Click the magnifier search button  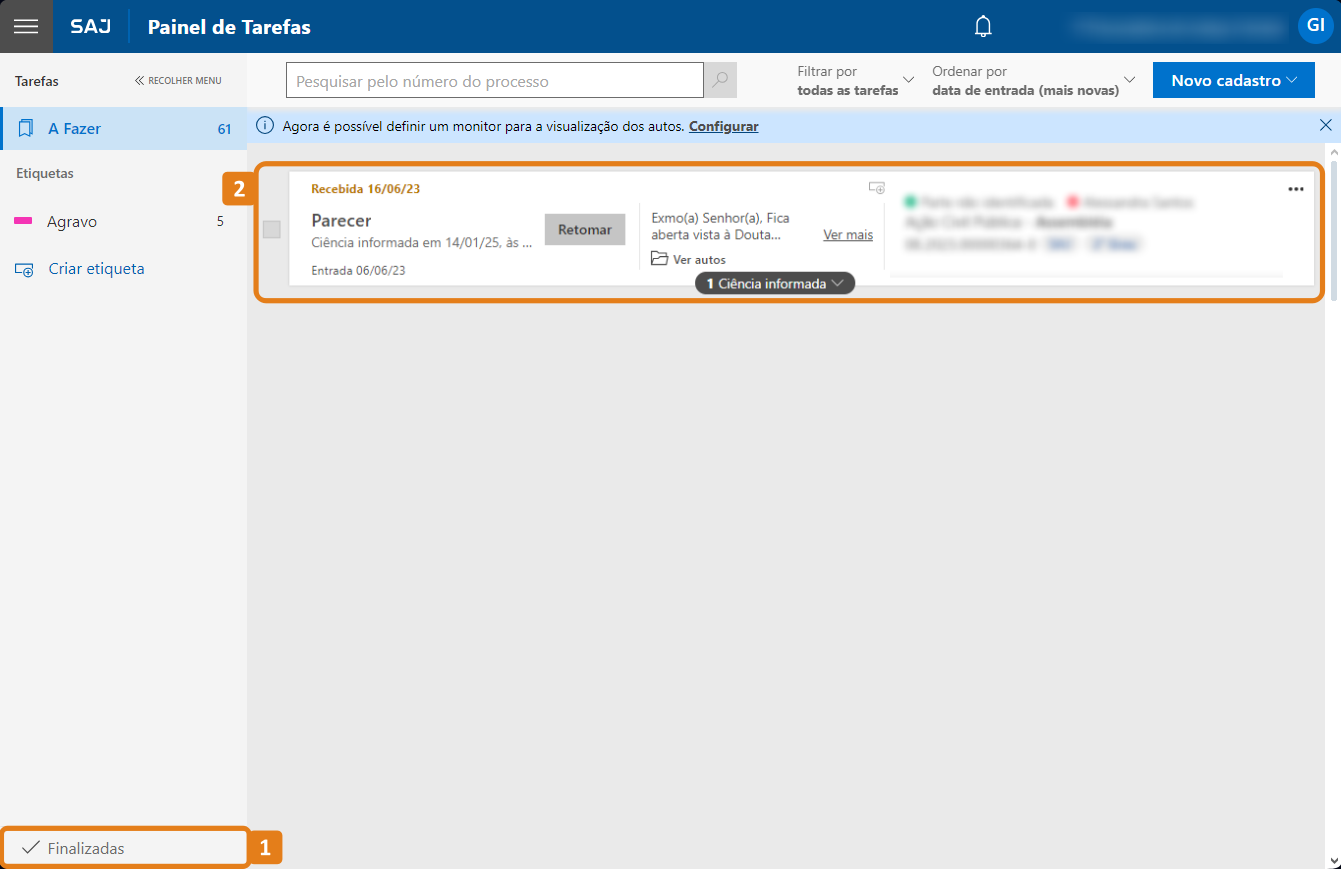click(720, 81)
